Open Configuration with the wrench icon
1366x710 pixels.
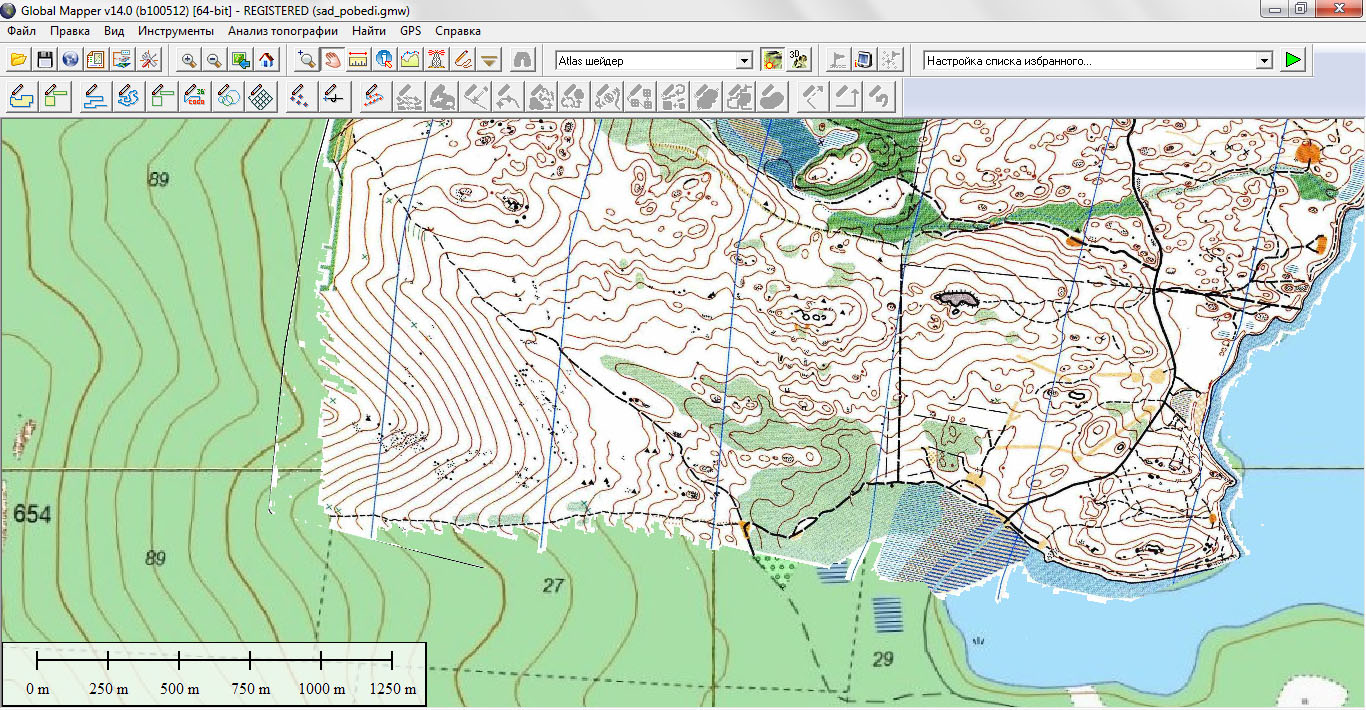(x=149, y=61)
